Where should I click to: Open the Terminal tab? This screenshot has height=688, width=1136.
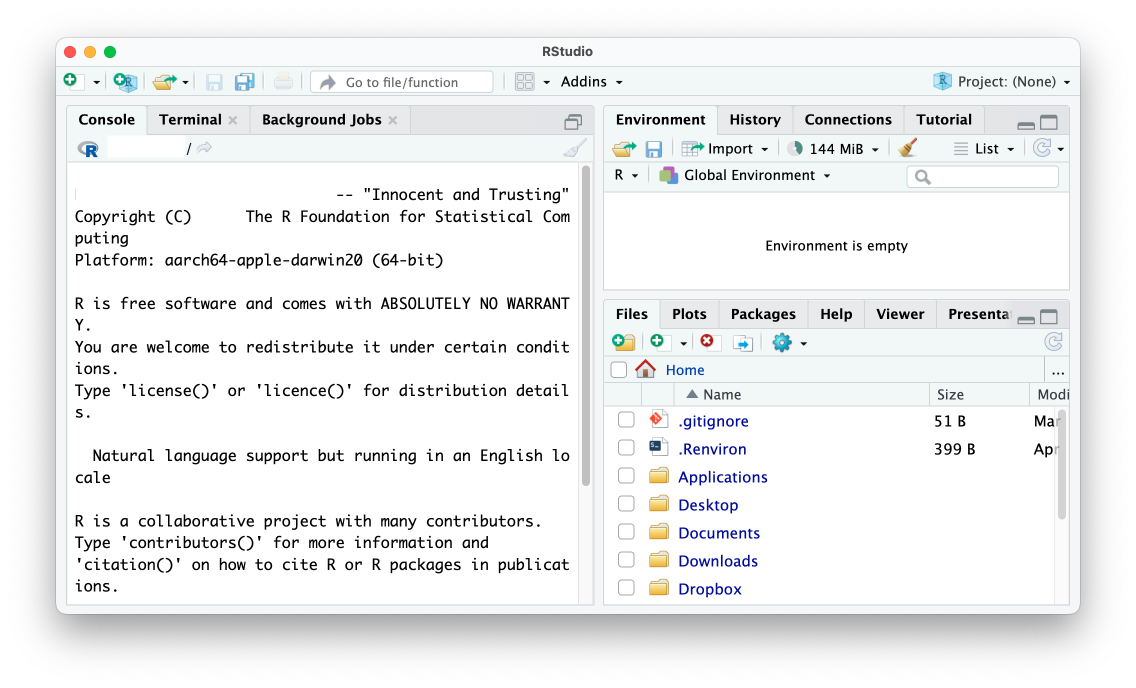pyautogui.click(x=189, y=119)
